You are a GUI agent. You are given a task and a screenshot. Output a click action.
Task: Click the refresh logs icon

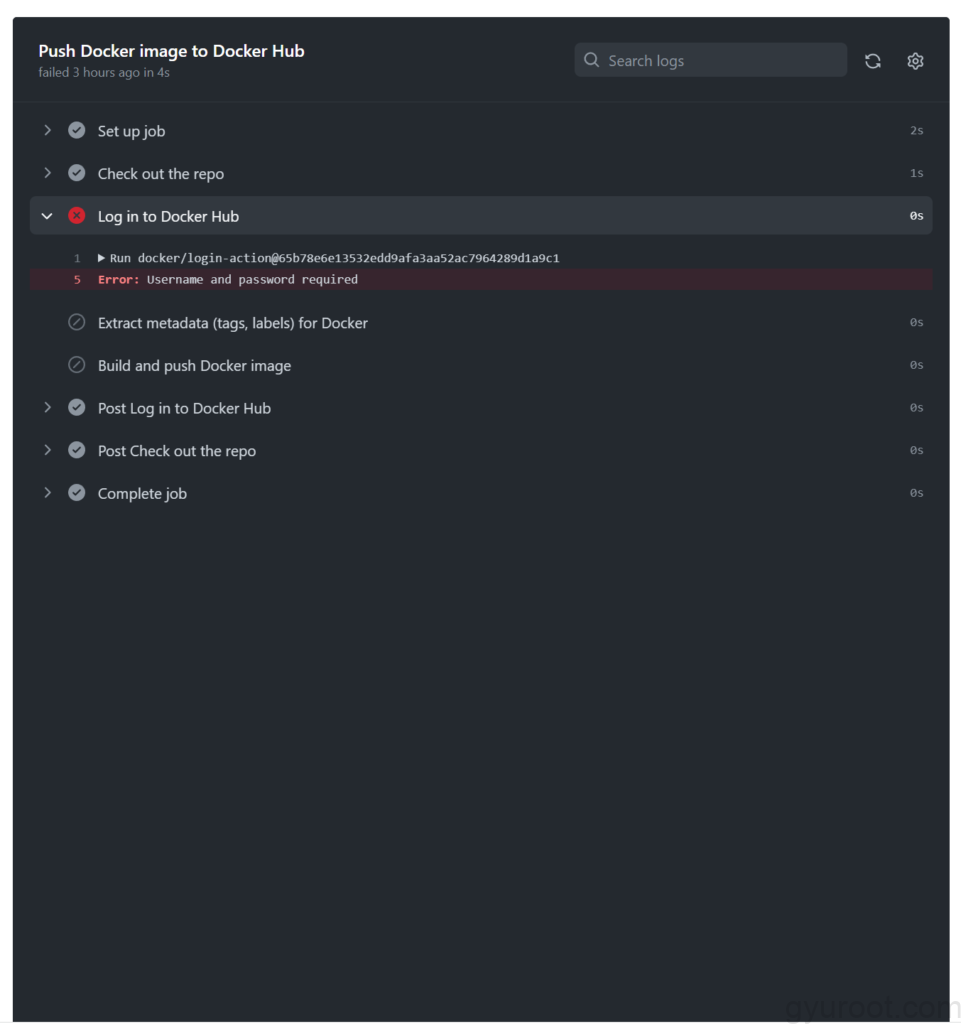(x=873, y=61)
